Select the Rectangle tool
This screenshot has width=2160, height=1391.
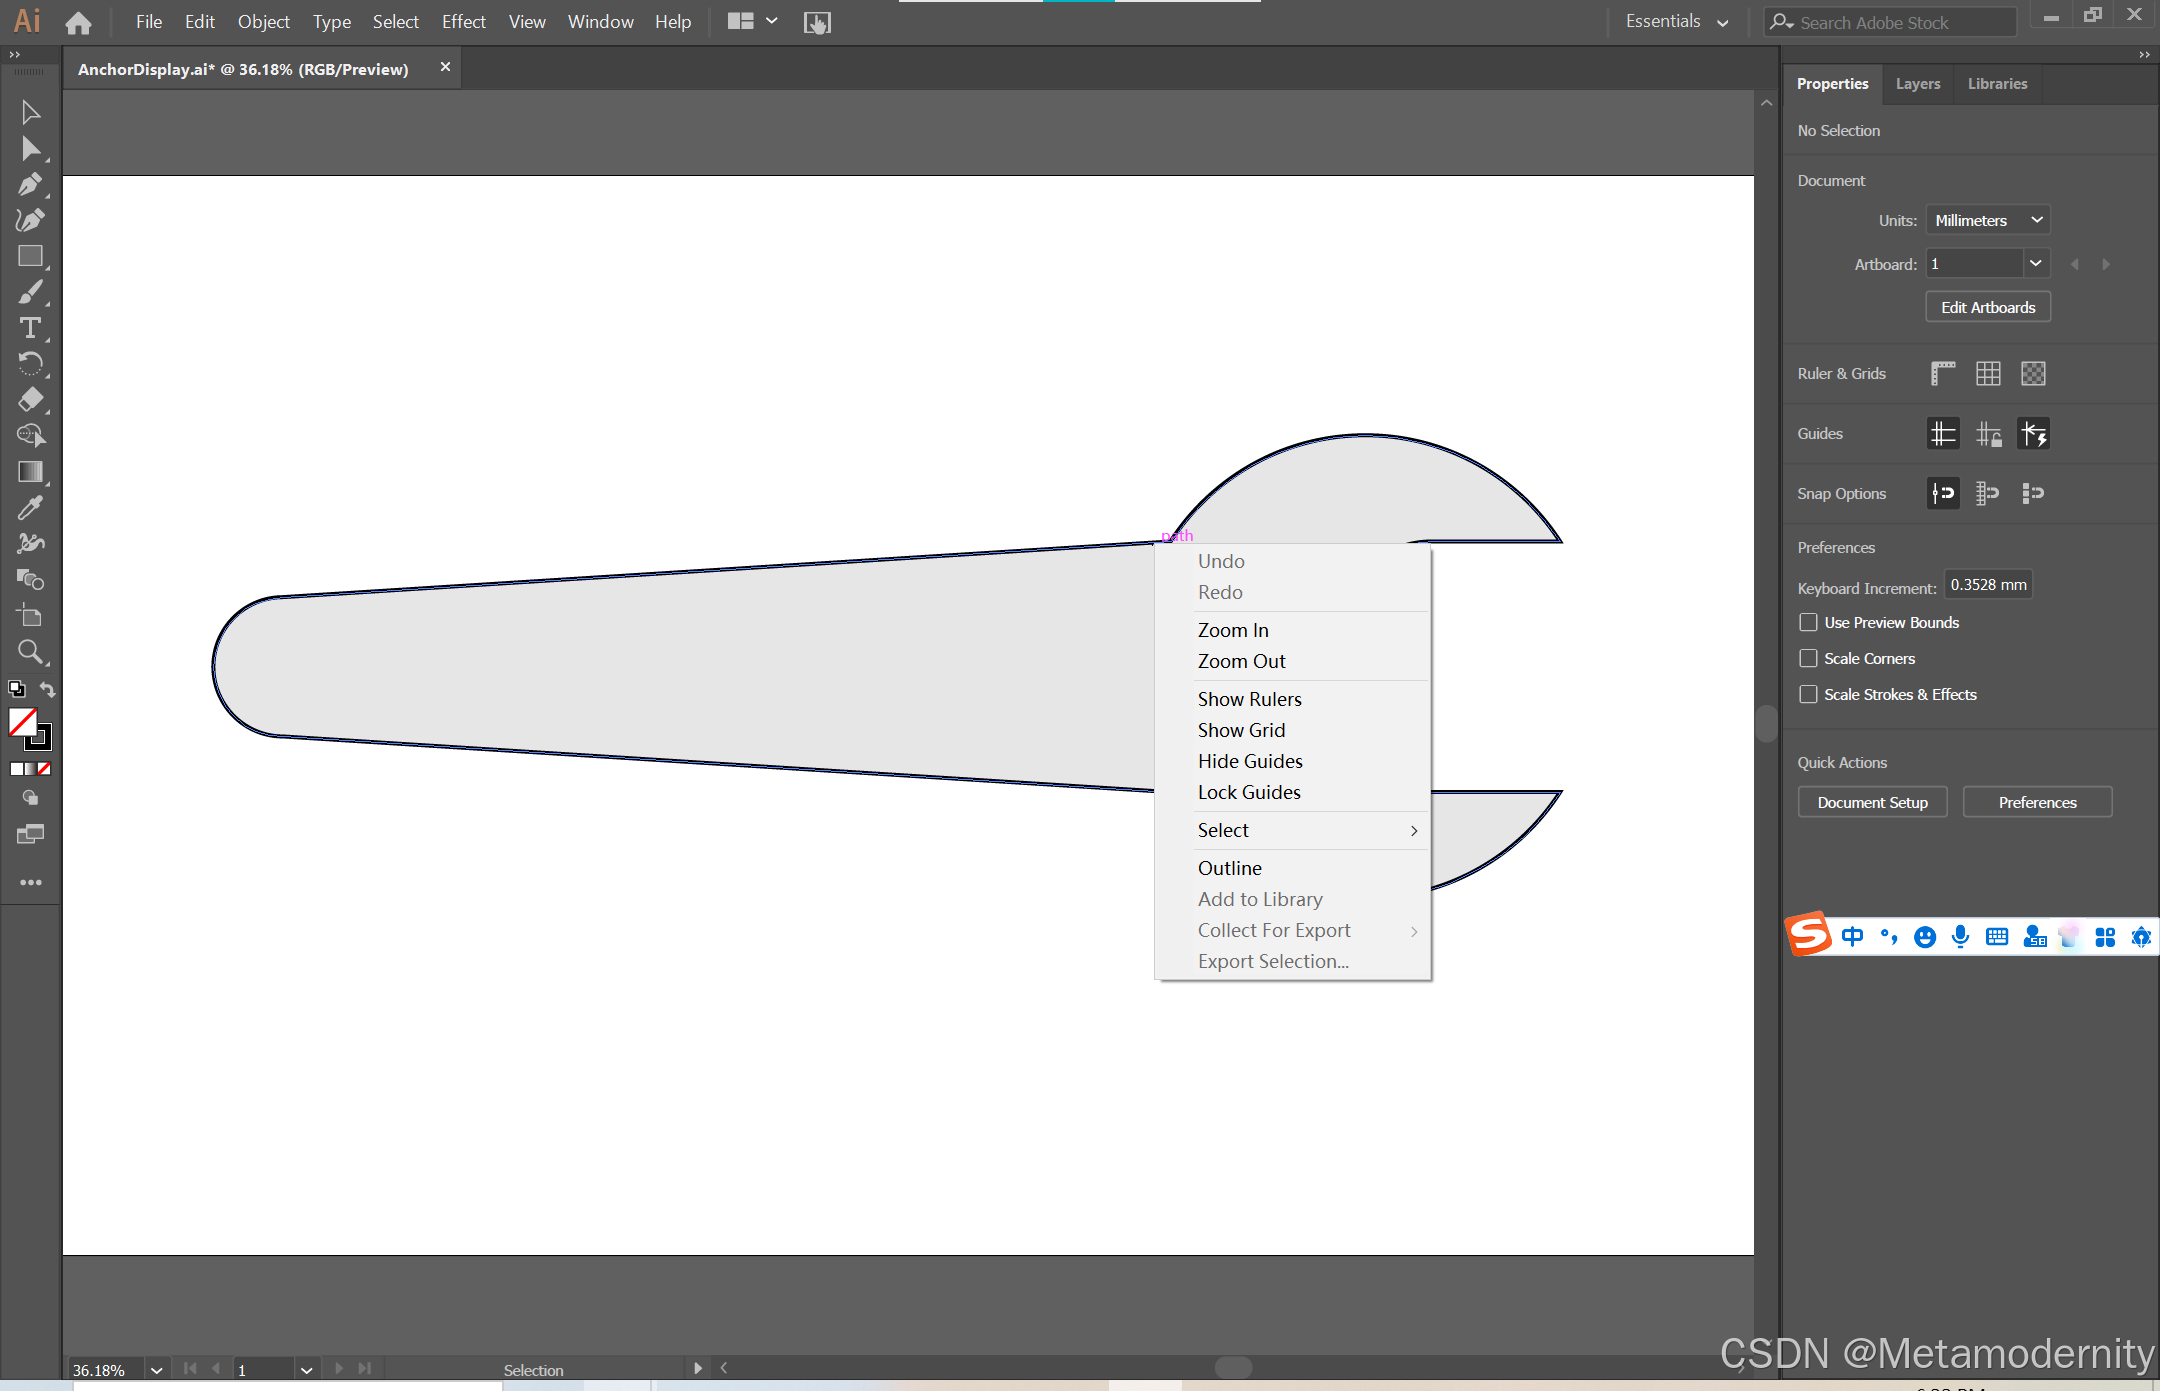[x=30, y=257]
